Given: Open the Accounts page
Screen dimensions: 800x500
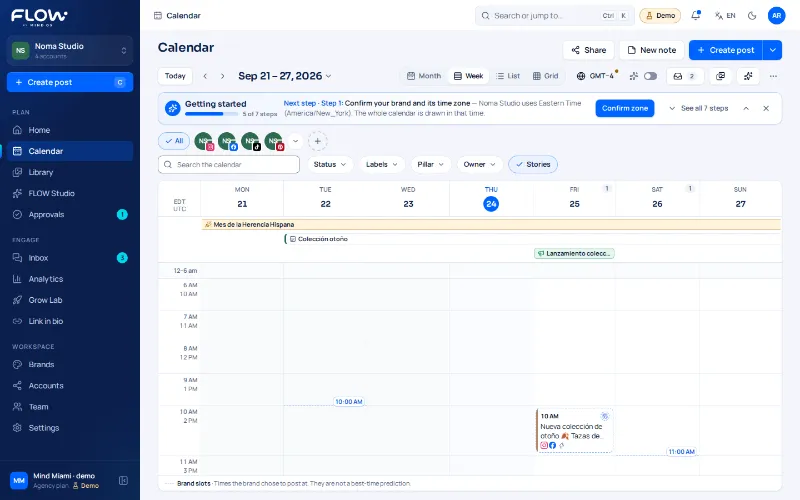Looking at the screenshot, I should click(70, 386).
